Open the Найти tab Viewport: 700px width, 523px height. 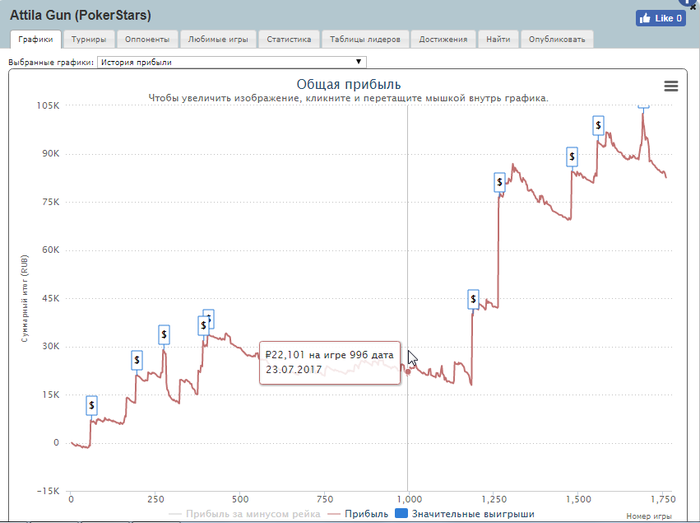tap(498, 39)
